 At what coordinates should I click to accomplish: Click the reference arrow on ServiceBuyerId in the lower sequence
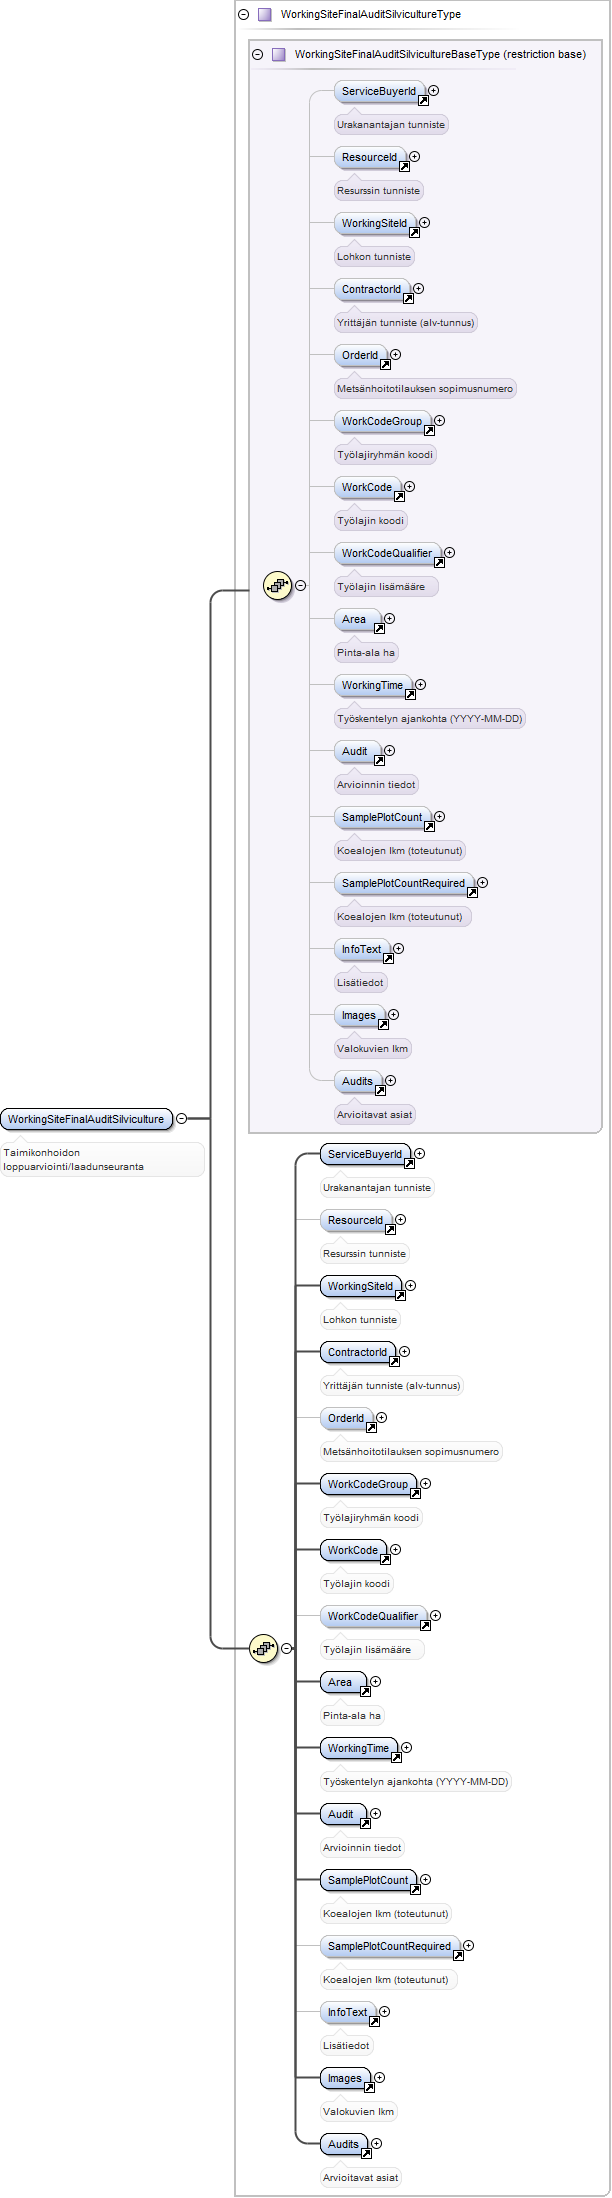(x=409, y=1164)
